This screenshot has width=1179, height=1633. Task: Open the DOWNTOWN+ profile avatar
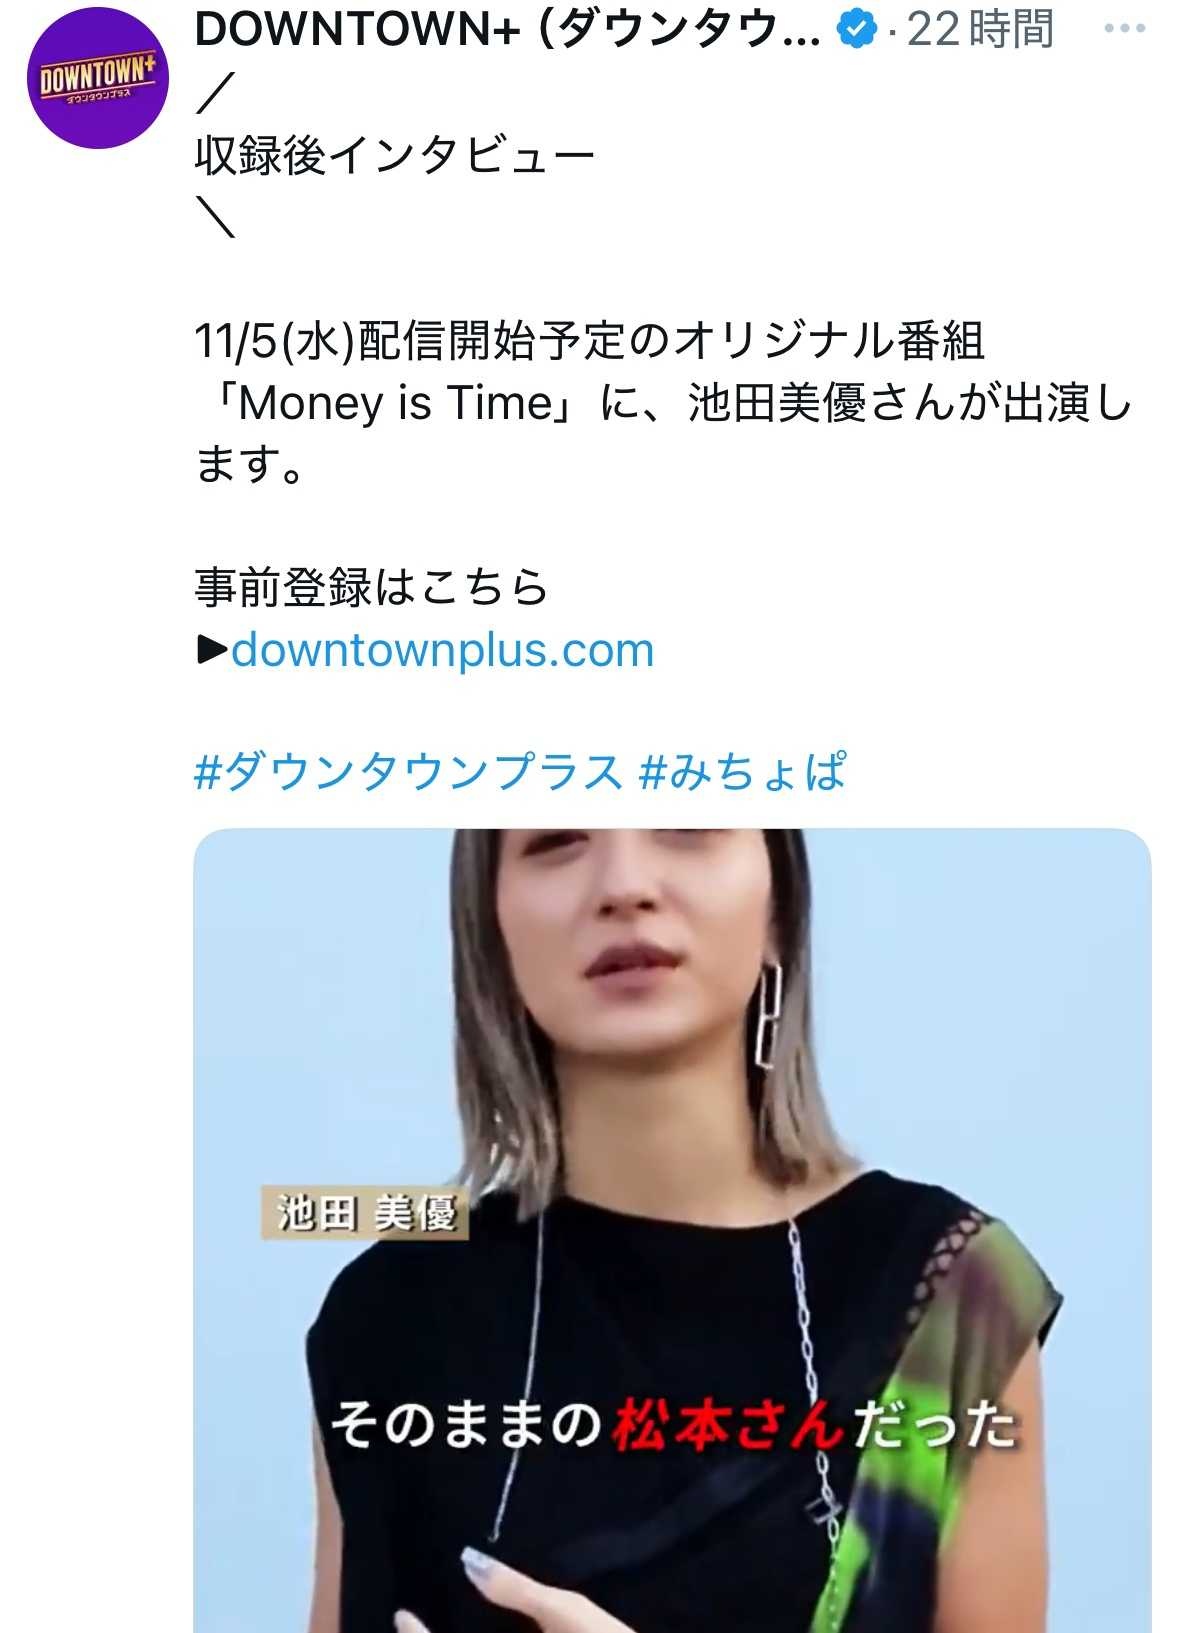pyautogui.click(x=97, y=78)
